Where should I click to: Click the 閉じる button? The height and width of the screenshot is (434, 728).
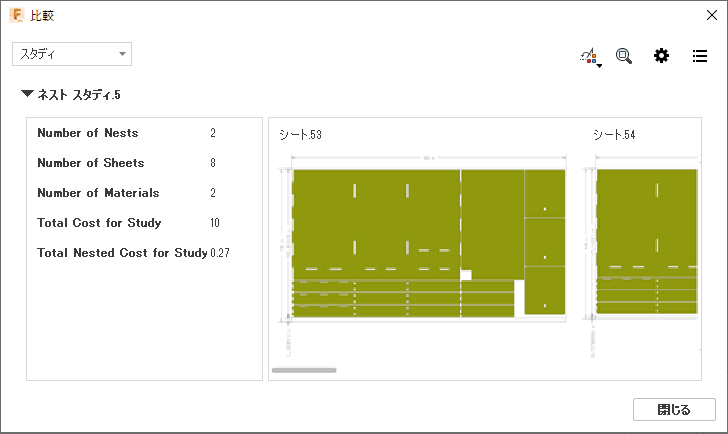(x=674, y=409)
